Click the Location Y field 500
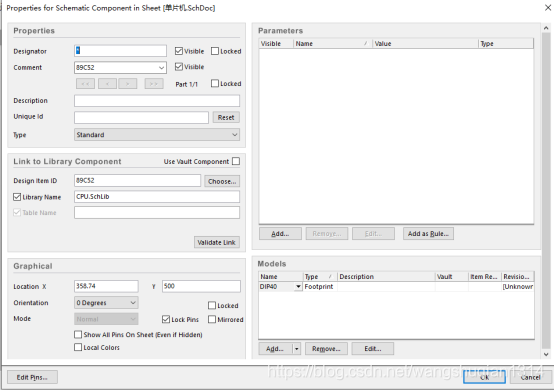Viewport: 554px width, 390px height. tap(201, 286)
